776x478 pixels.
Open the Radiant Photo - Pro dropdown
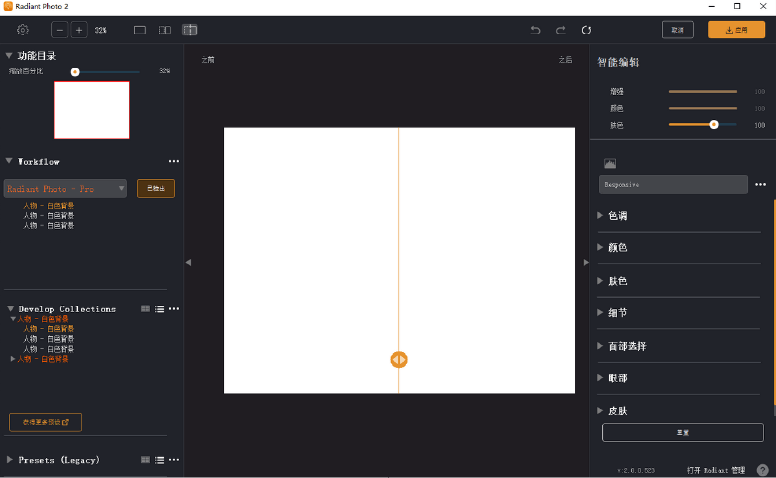pos(65,188)
